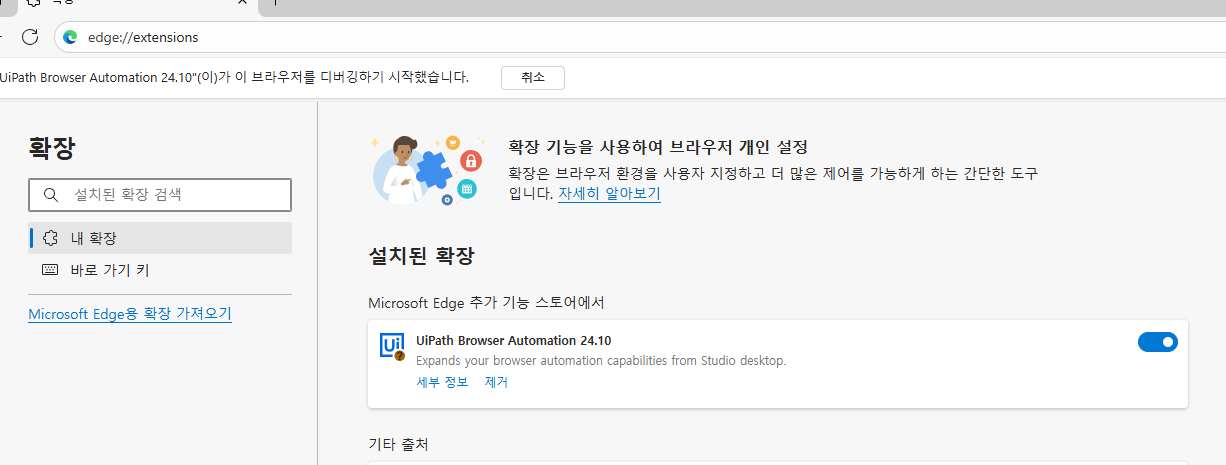
Task: Click the browser refresh icon
Action: pos(30,37)
